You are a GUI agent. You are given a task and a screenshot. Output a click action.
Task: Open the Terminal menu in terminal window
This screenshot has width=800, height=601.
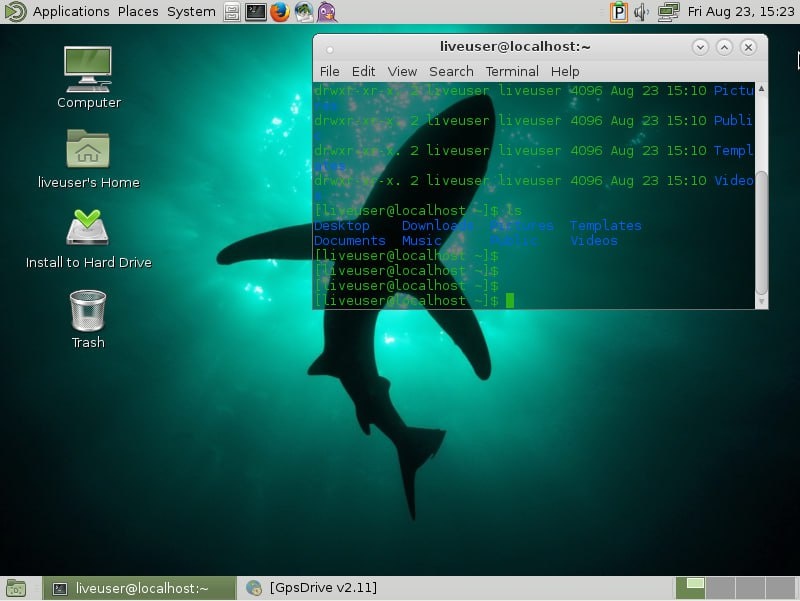pyautogui.click(x=512, y=71)
